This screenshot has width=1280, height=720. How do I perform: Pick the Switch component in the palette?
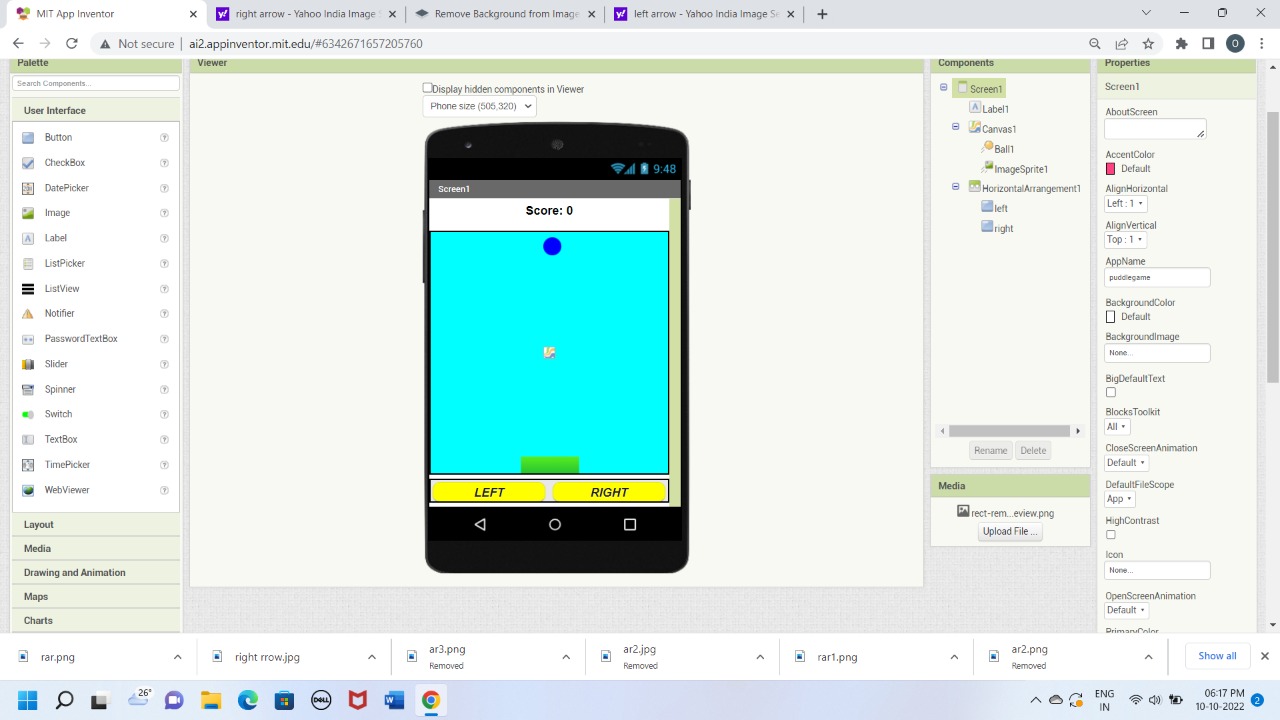click(58, 414)
